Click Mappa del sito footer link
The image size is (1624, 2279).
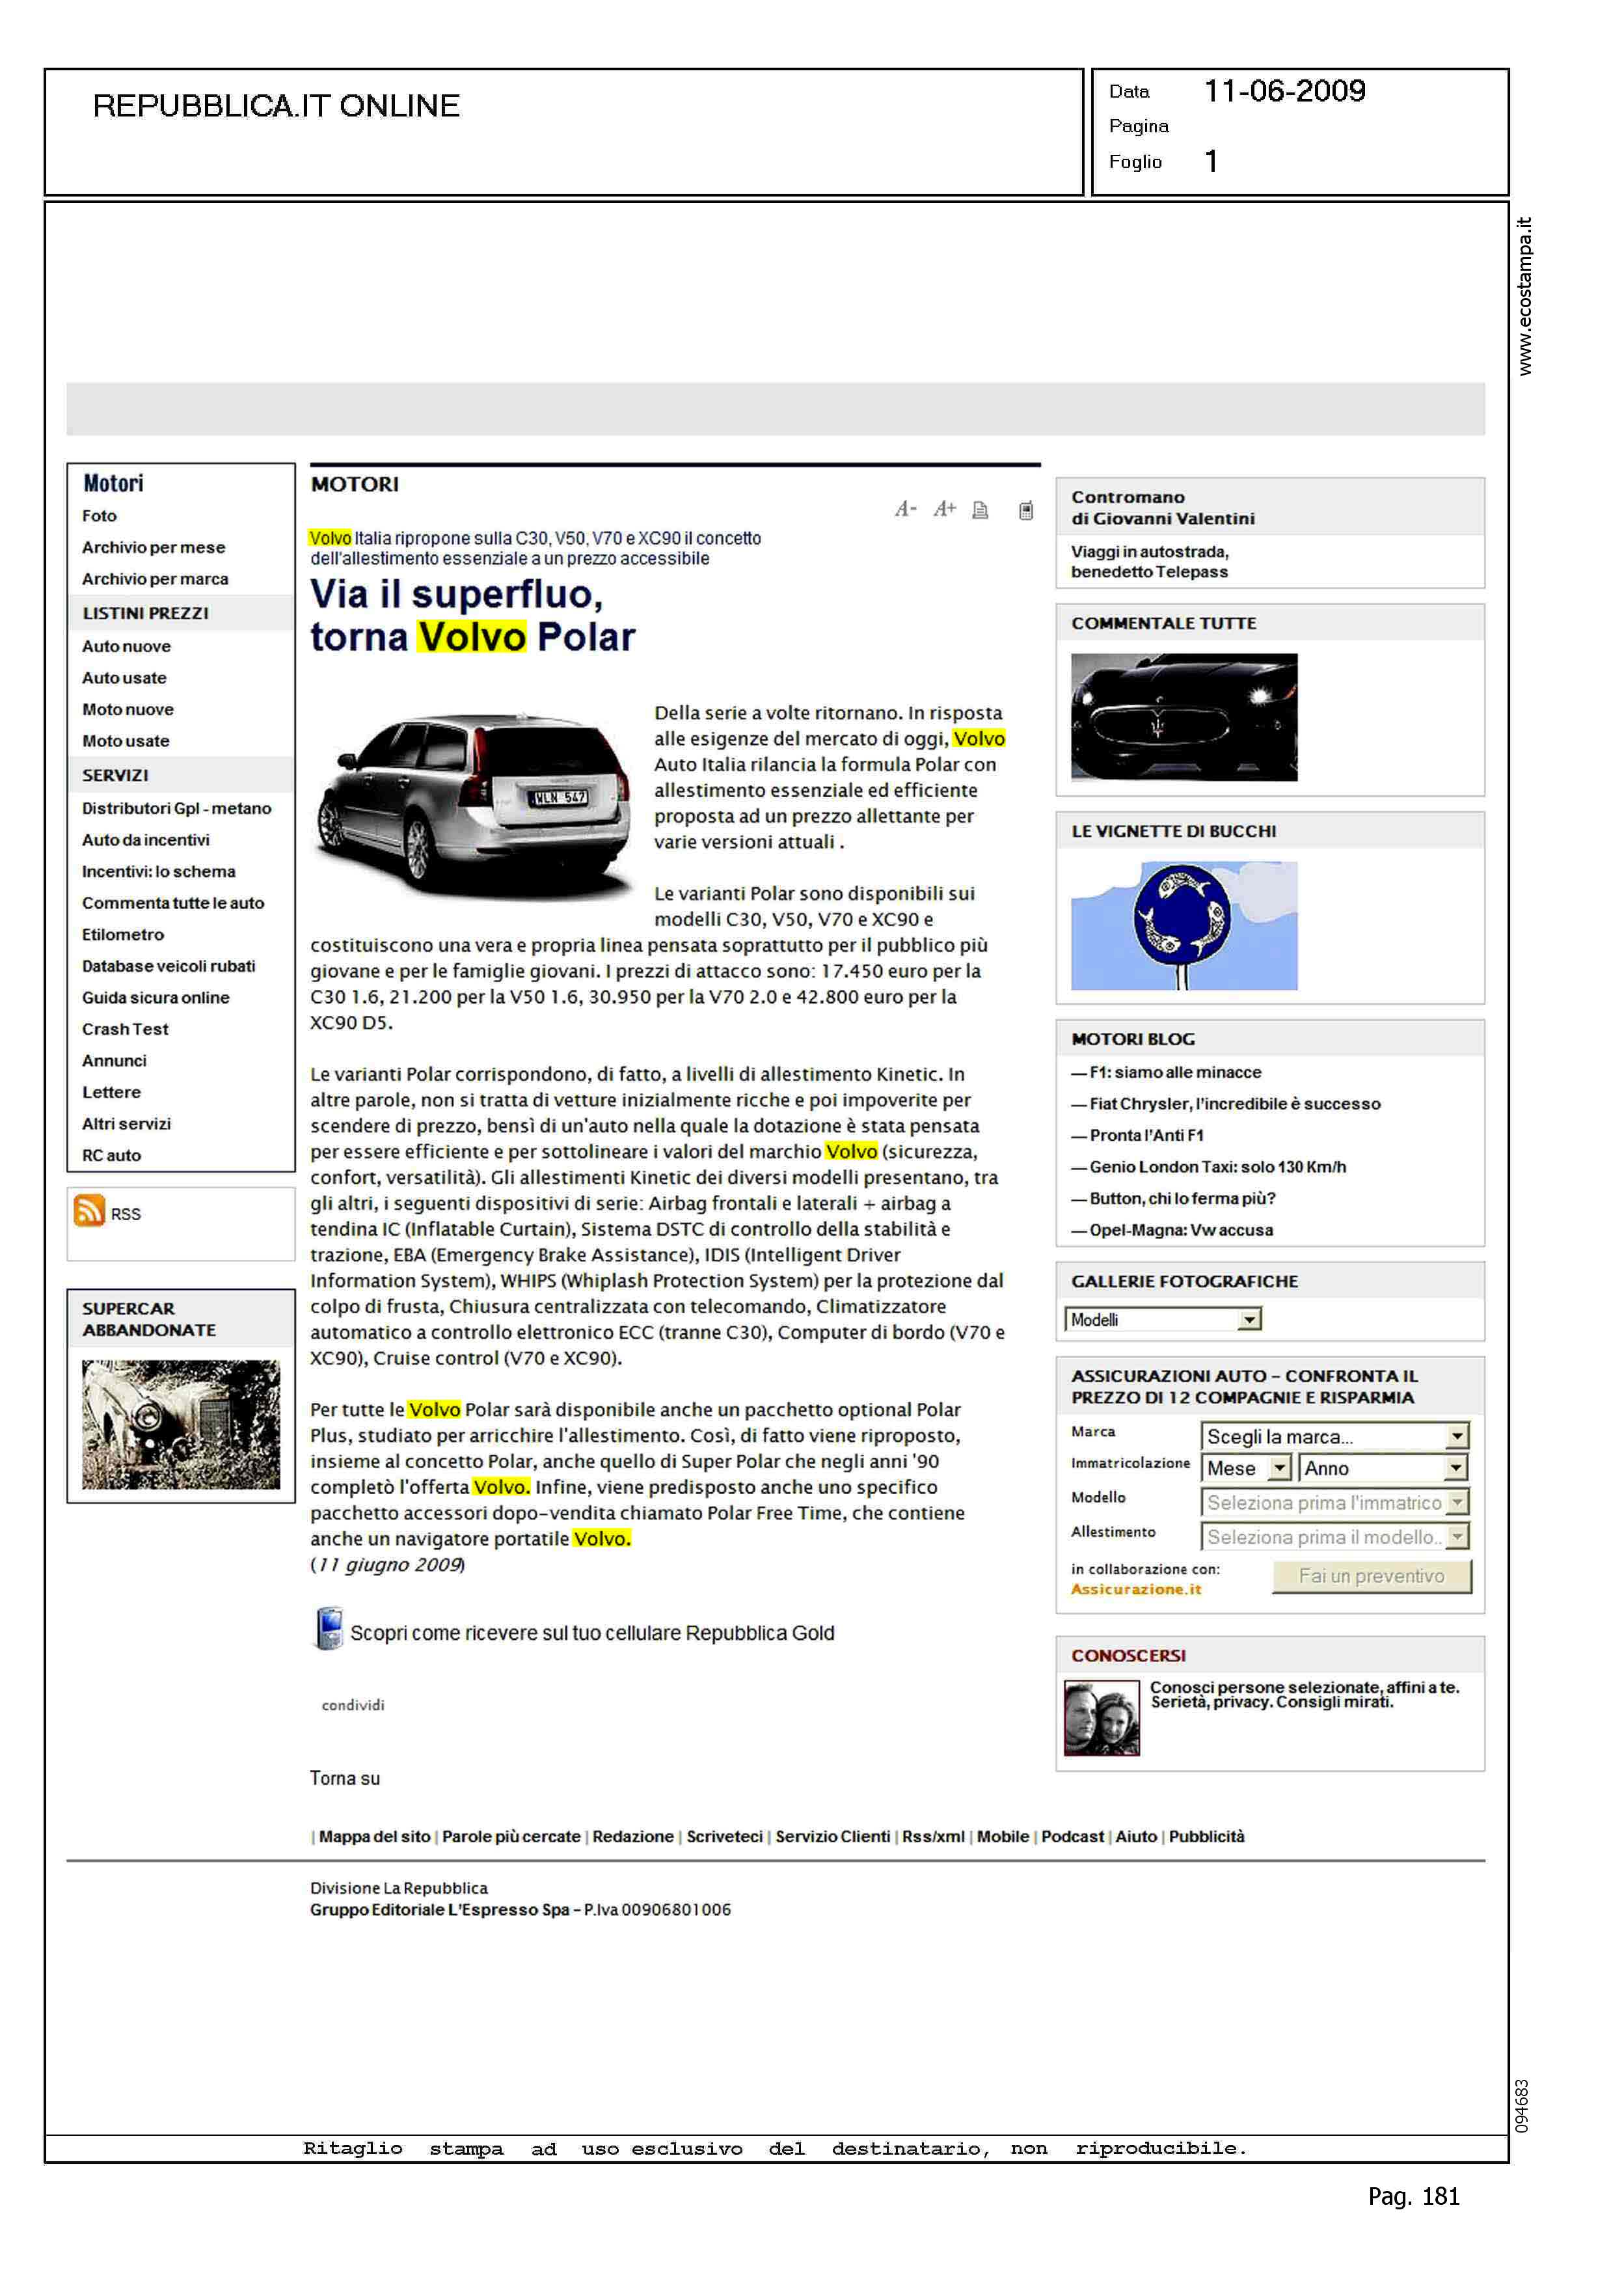click(x=374, y=1836)
